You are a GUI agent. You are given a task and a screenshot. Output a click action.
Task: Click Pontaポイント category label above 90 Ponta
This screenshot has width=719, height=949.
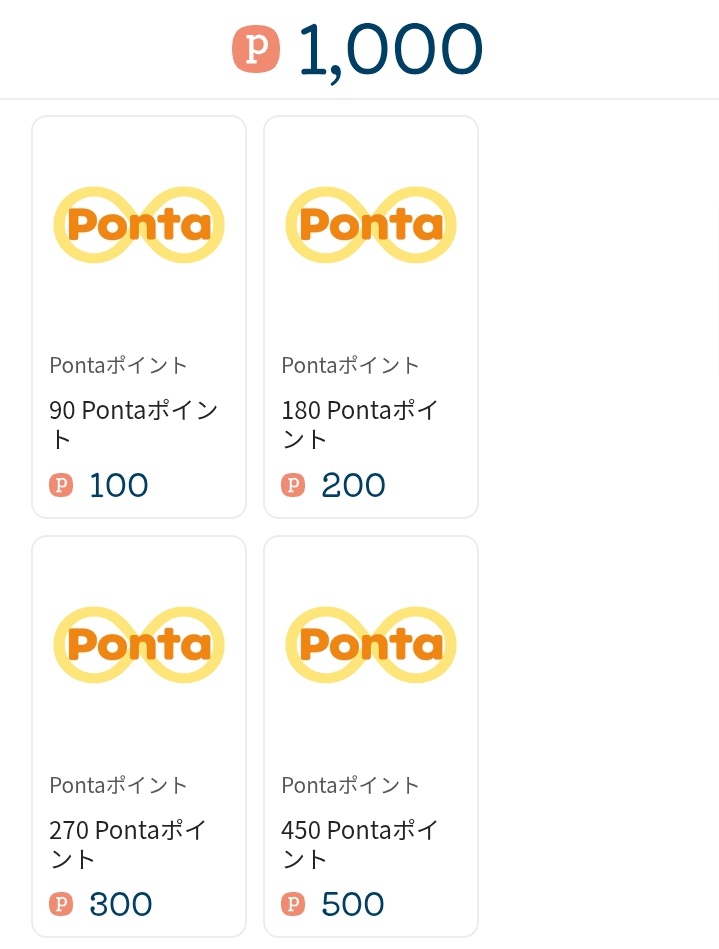pos(118,365)
